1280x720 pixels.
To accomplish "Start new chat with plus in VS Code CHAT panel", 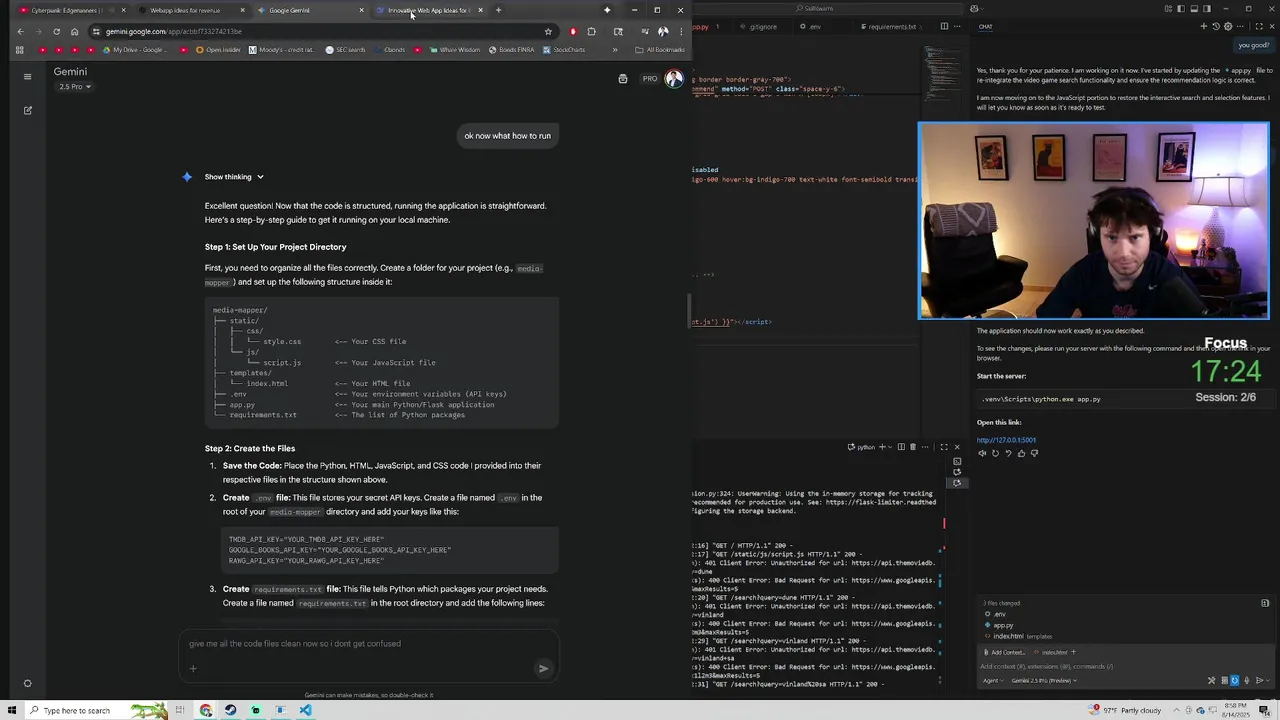I will click(1203, 27).
